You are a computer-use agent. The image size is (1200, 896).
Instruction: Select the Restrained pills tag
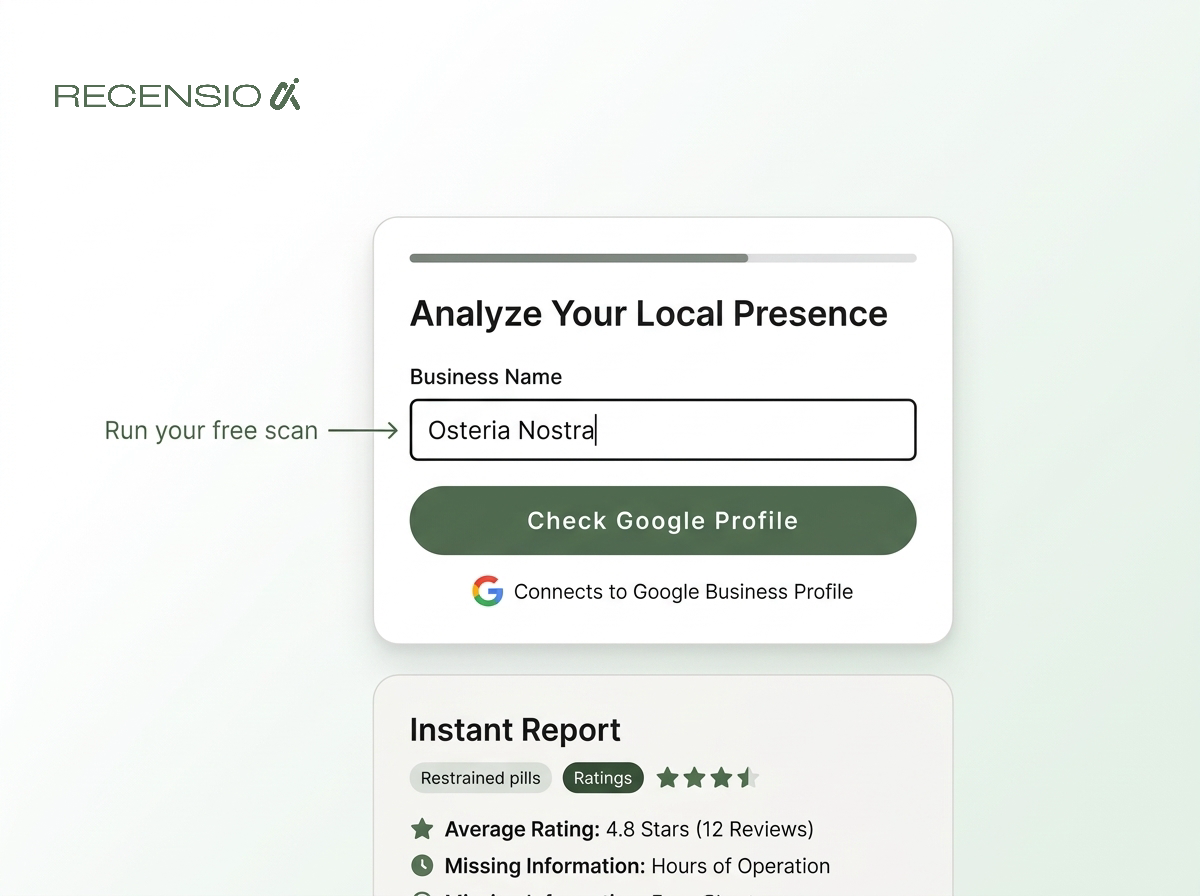[480, 778]
